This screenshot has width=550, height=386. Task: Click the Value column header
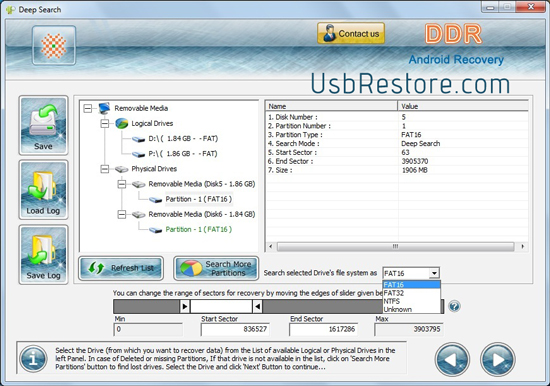463,106
